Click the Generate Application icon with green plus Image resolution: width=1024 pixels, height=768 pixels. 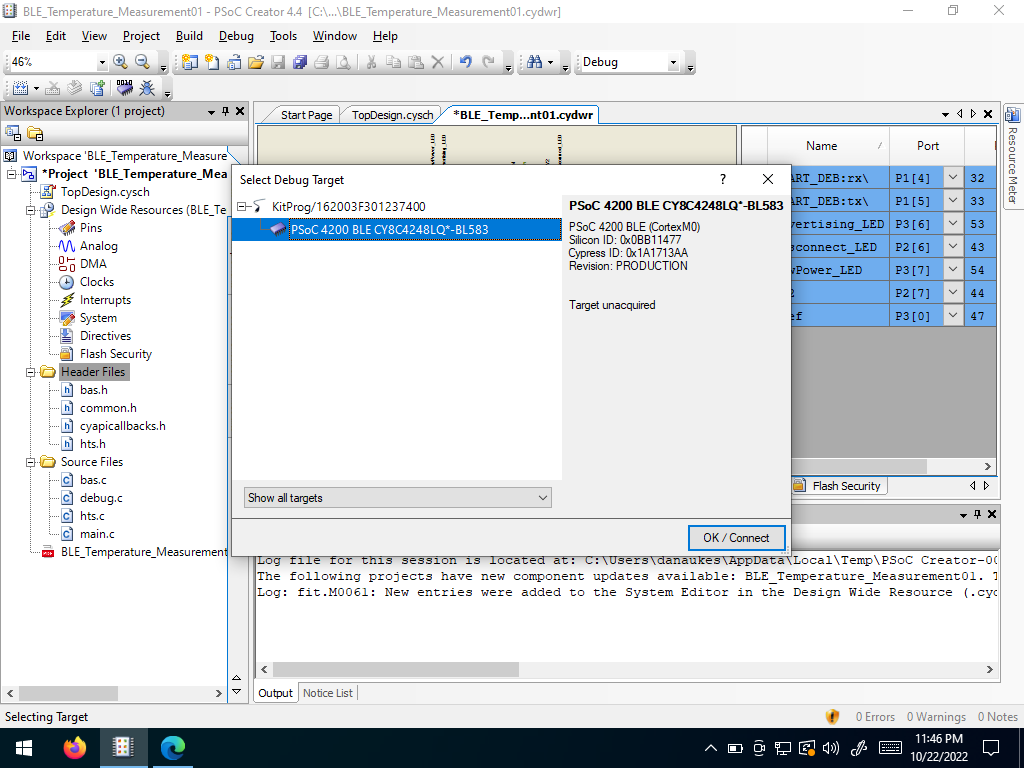[97, 88]
